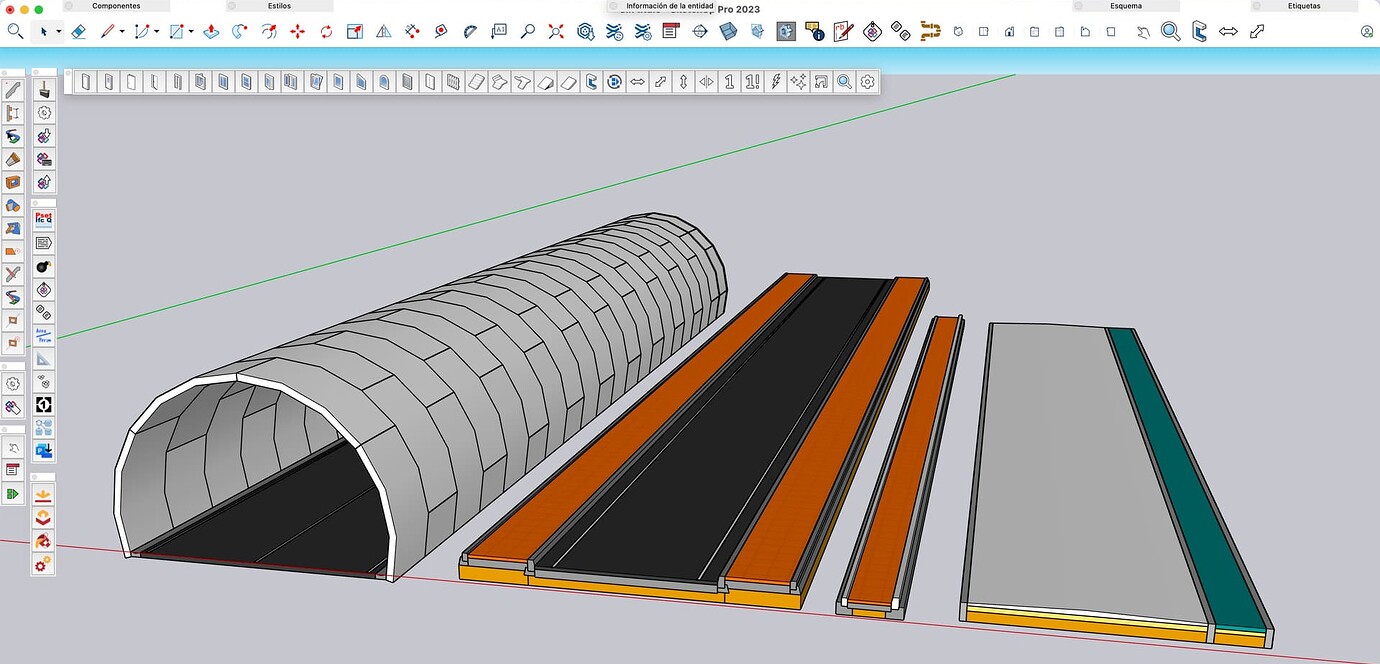This screenshot has width=1380, height=664.
Task: Activate the Section Plane tool
Action: point(355,31)
